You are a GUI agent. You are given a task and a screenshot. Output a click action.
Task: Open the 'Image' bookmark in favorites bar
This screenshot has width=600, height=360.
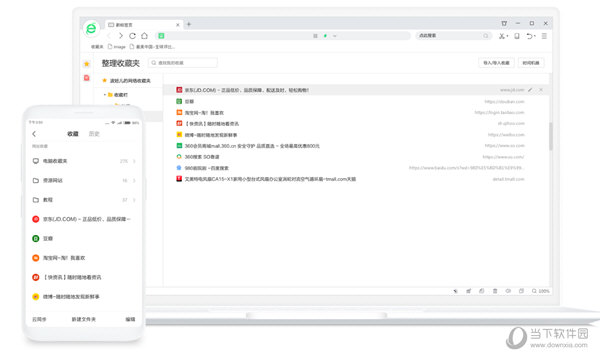pyautogui.click(x=117, y=47)
